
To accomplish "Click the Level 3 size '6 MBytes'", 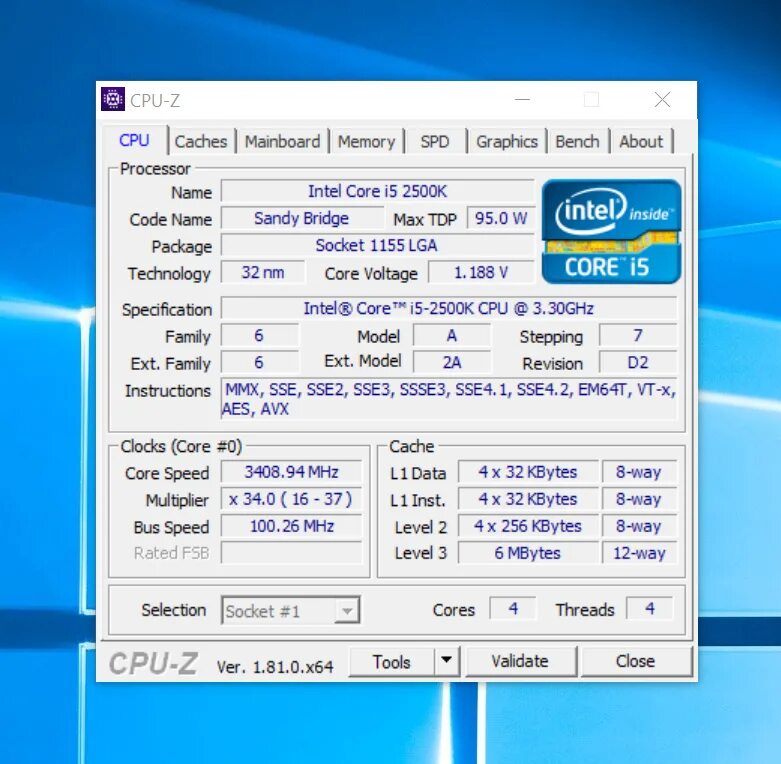I will pos(528,552).
